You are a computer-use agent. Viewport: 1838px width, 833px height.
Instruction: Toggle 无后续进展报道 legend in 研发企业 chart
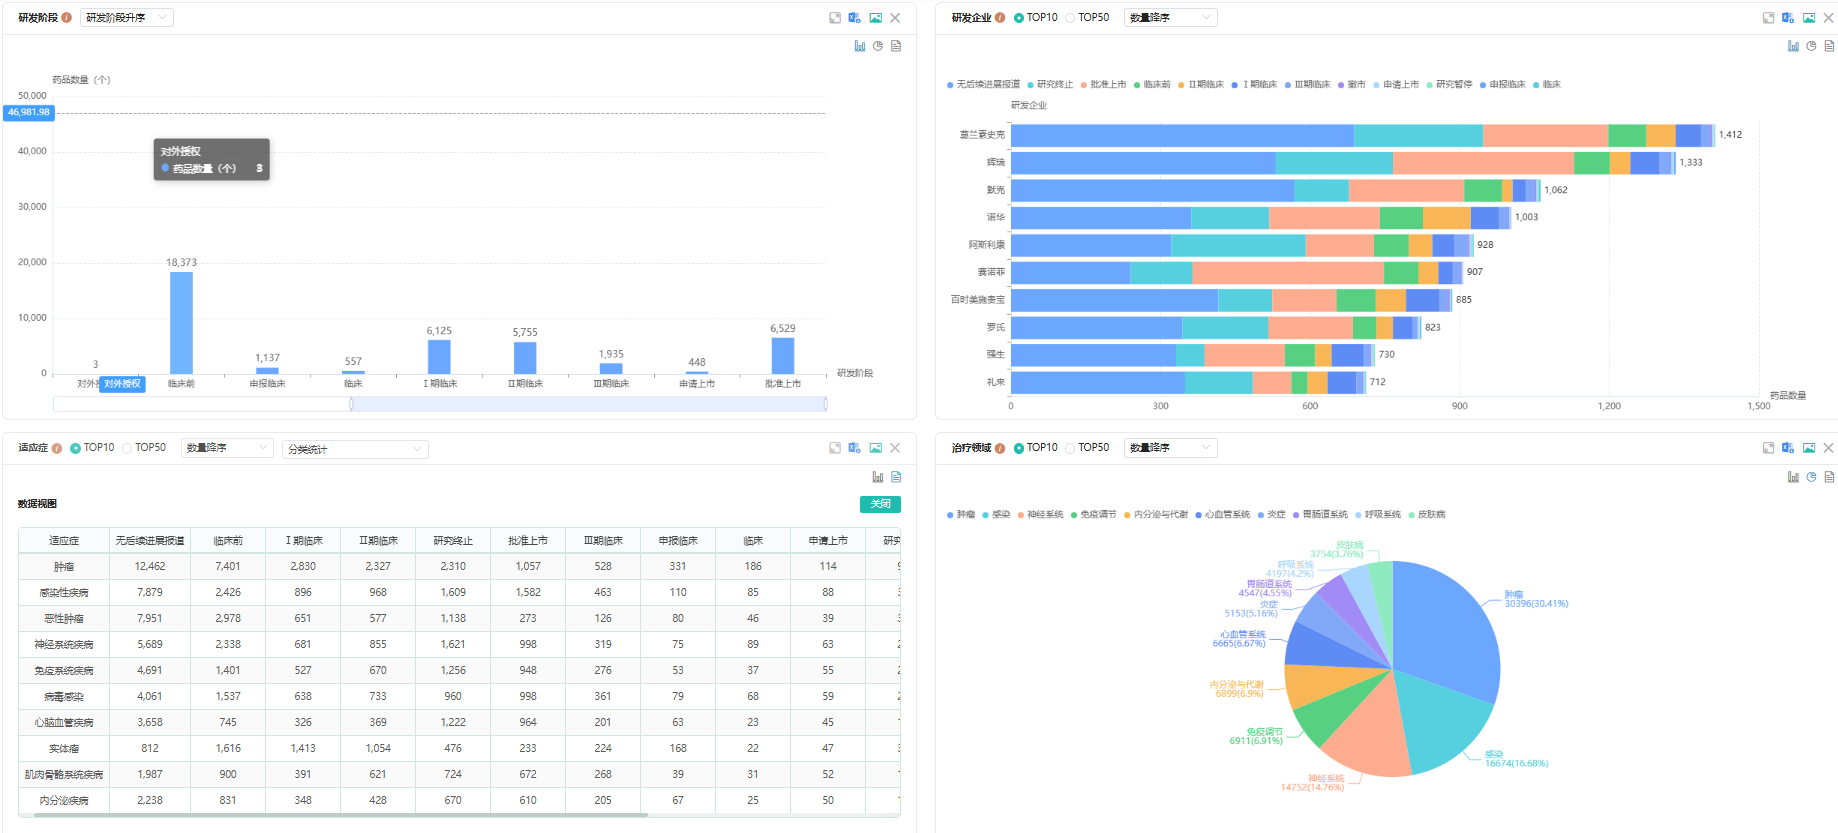pyautogui.click(x=987, y=85)
